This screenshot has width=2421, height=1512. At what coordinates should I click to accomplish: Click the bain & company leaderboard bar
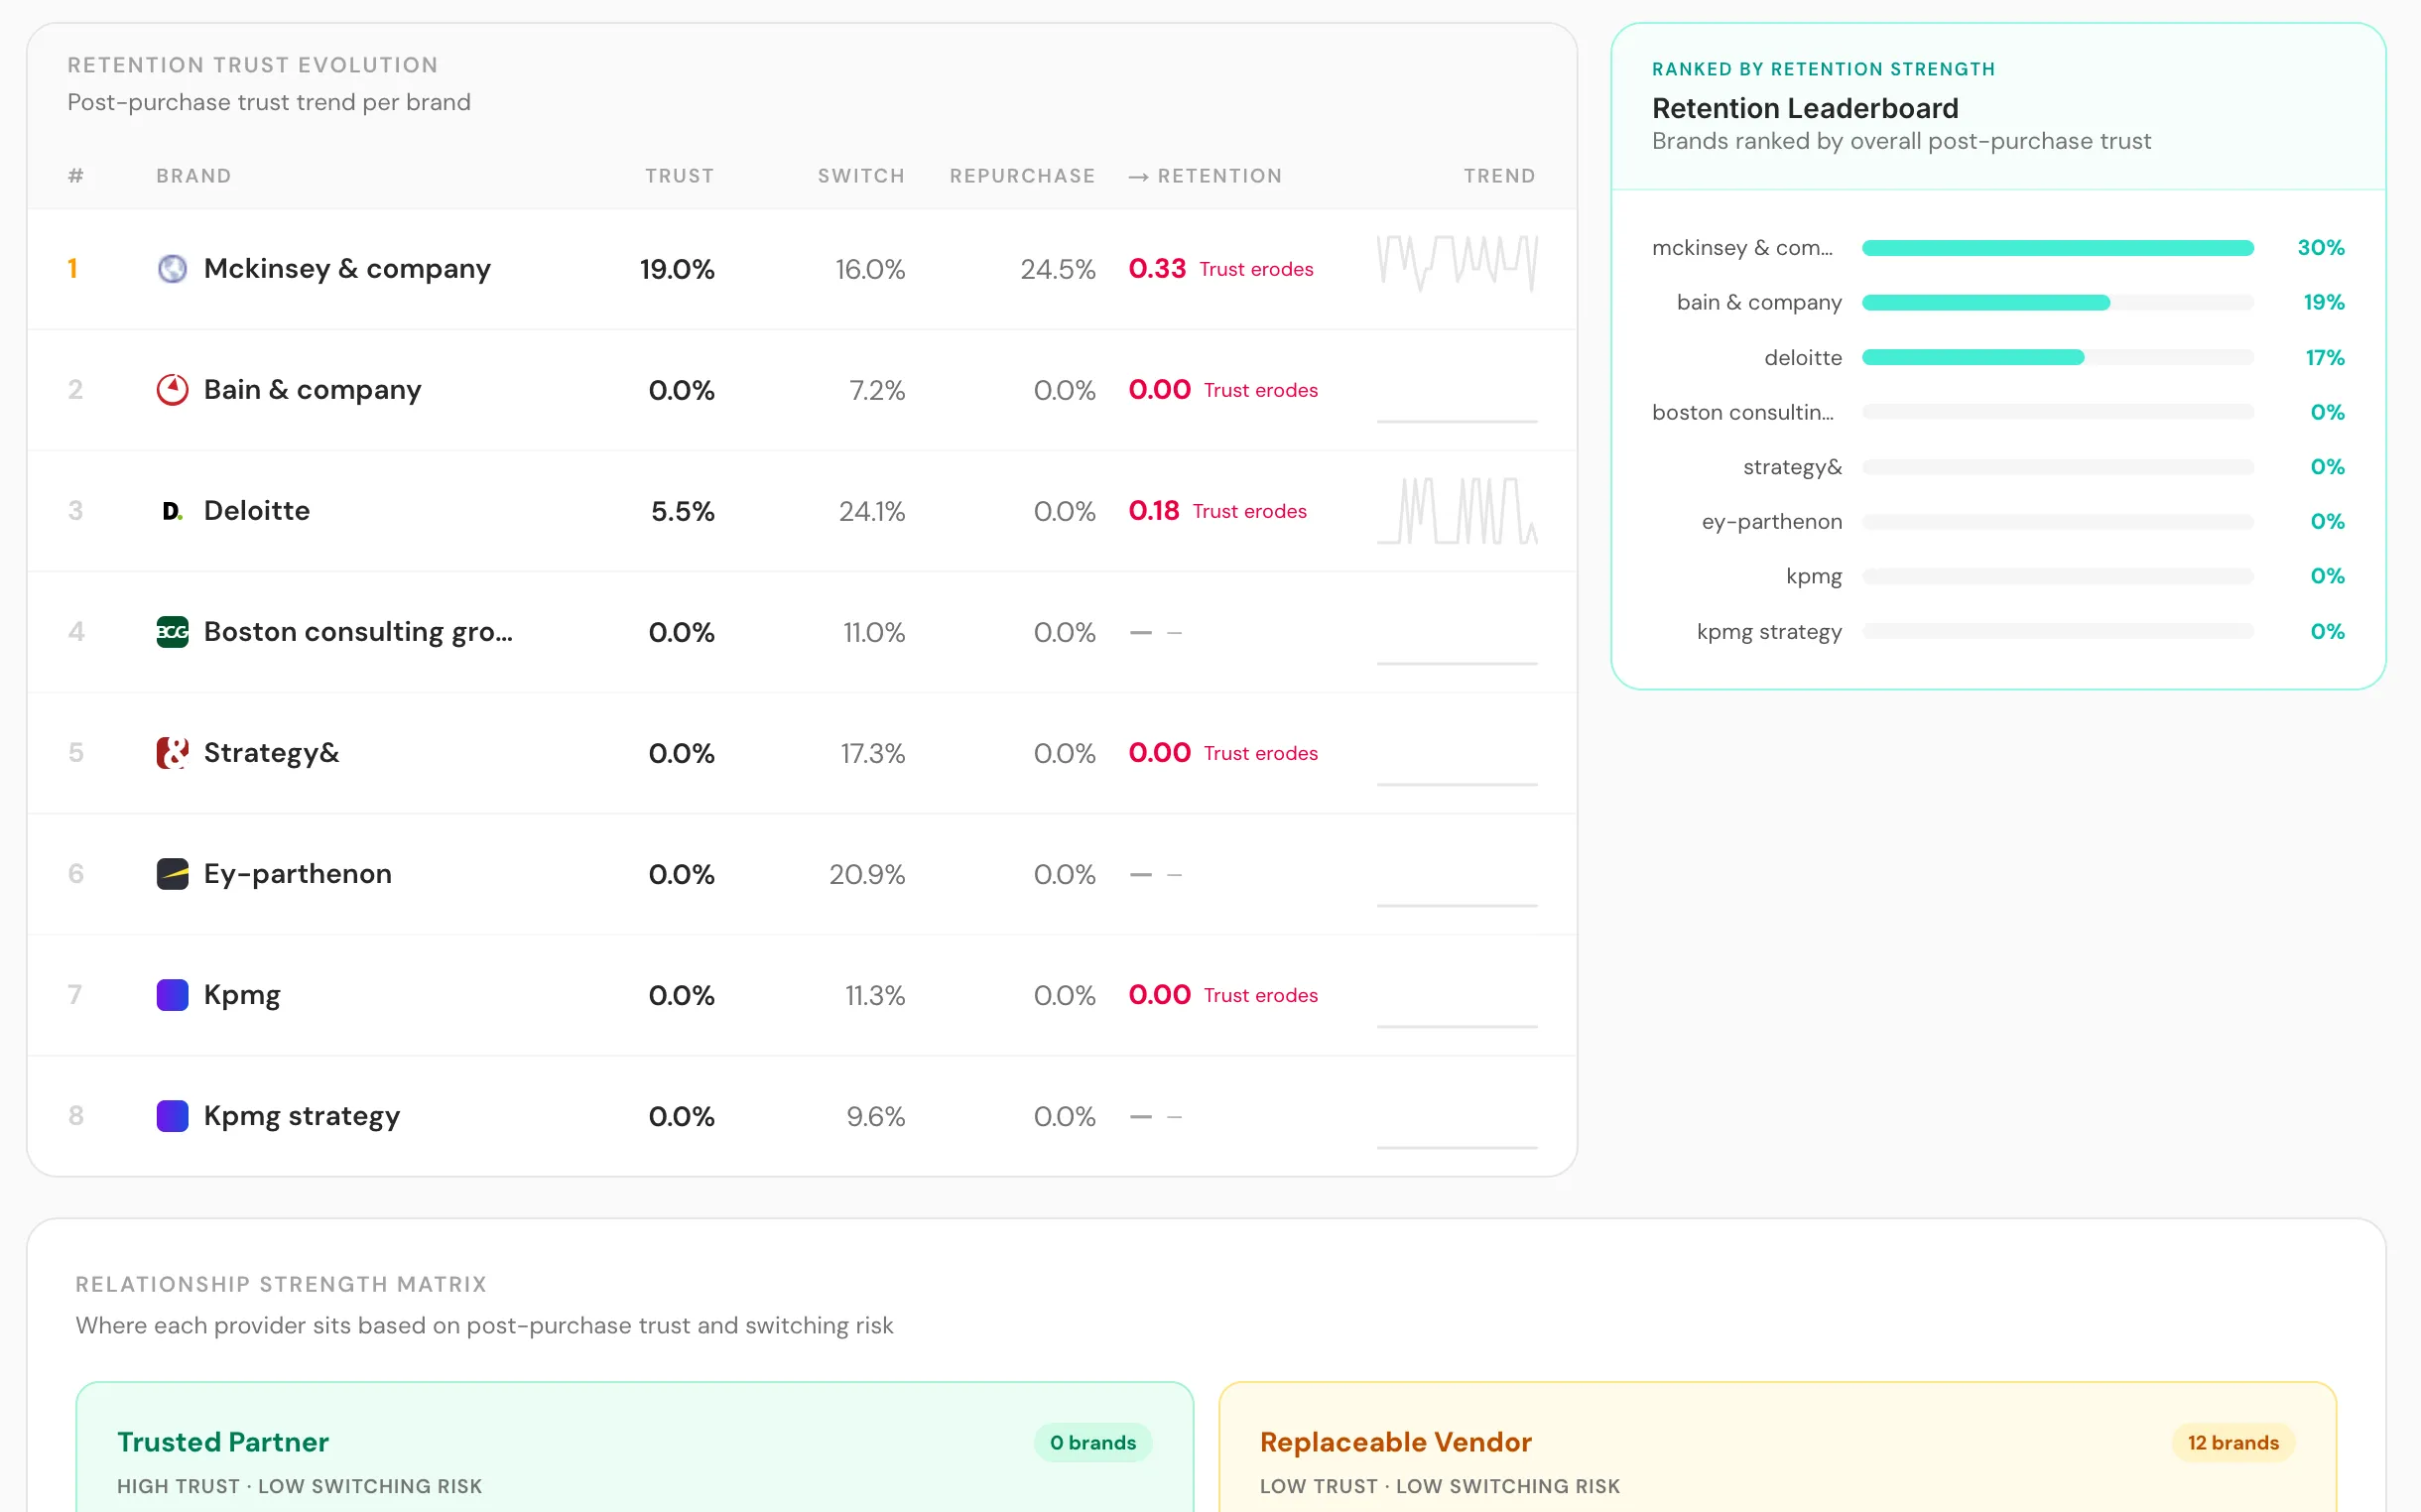(x=2057, y=302)
